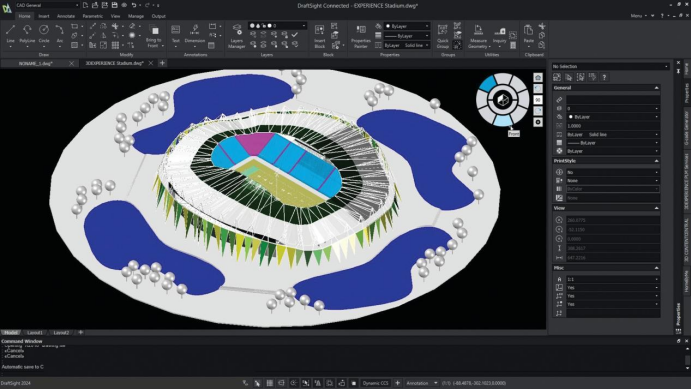Toggle the grid display status button
The image size is (692, 389).
point(269,383)
